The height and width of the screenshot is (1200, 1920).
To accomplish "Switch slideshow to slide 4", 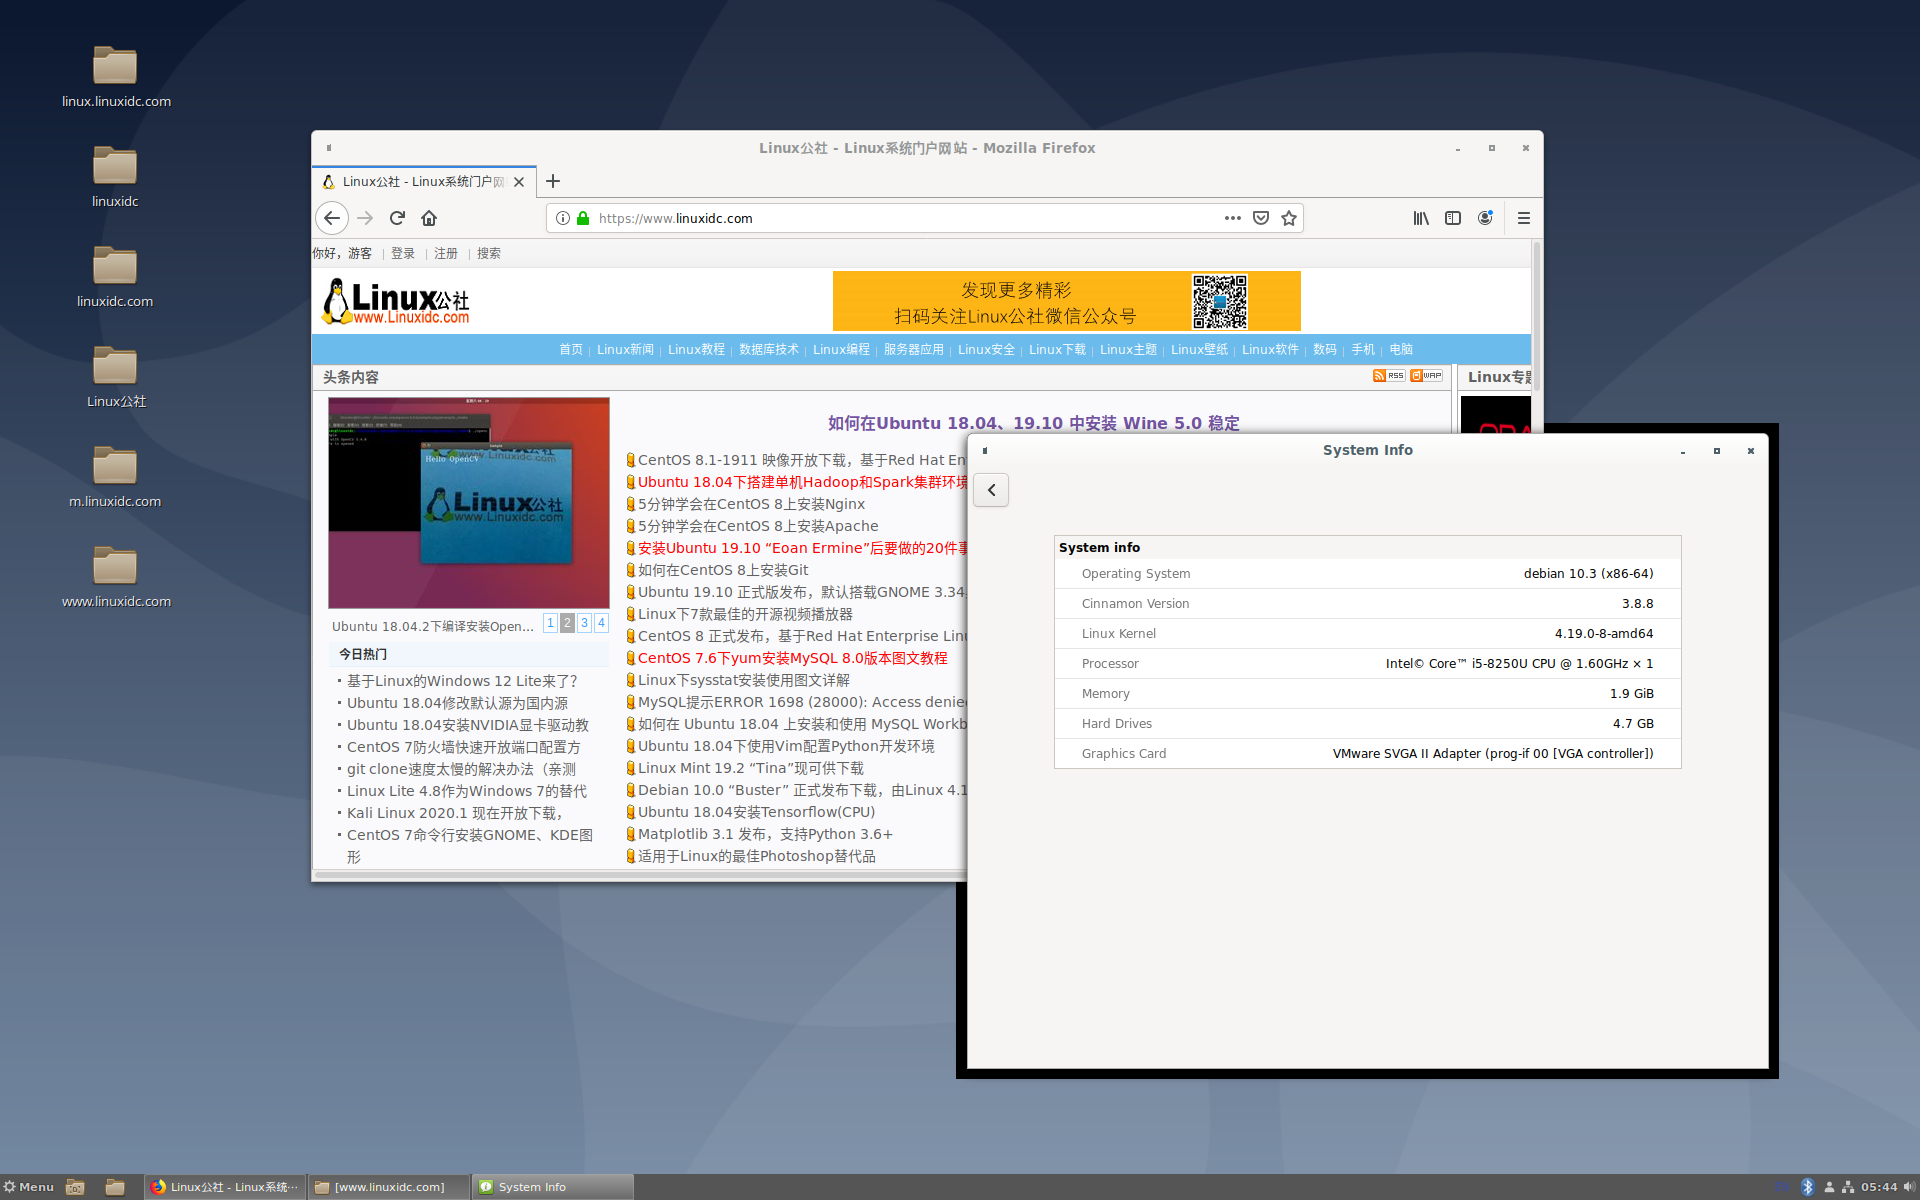I will tap(601, 623).
